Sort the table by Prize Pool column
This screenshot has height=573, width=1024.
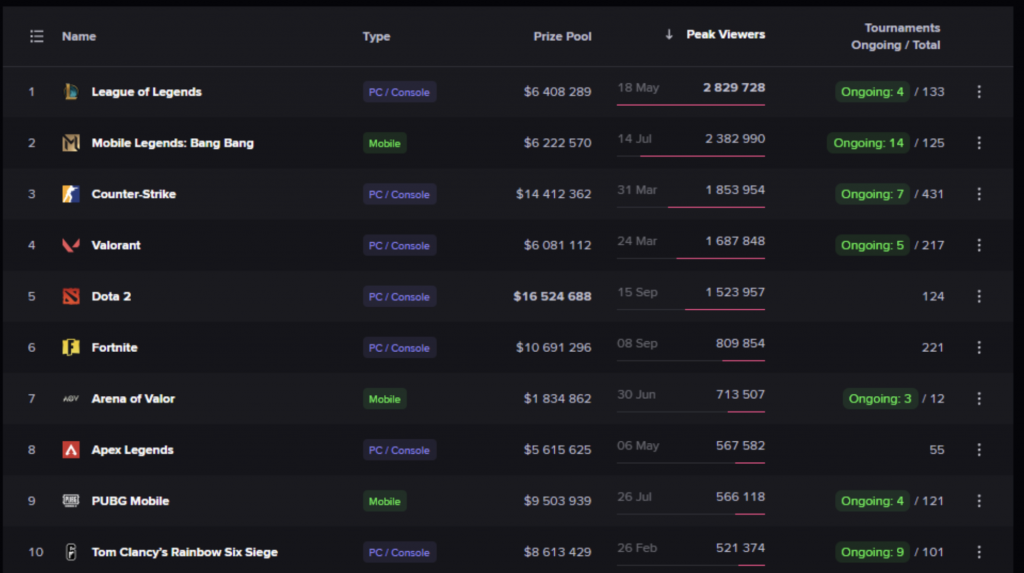point(562,37)
